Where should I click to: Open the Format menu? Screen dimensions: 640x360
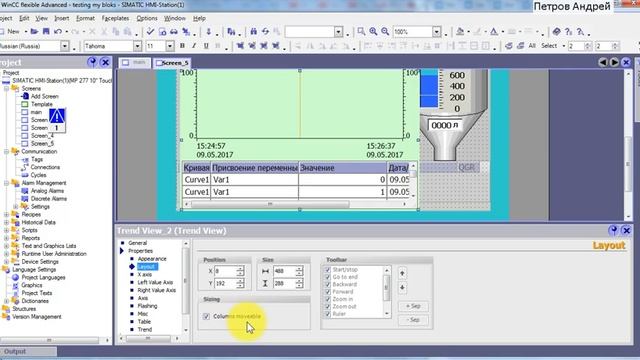pos(85,18)
